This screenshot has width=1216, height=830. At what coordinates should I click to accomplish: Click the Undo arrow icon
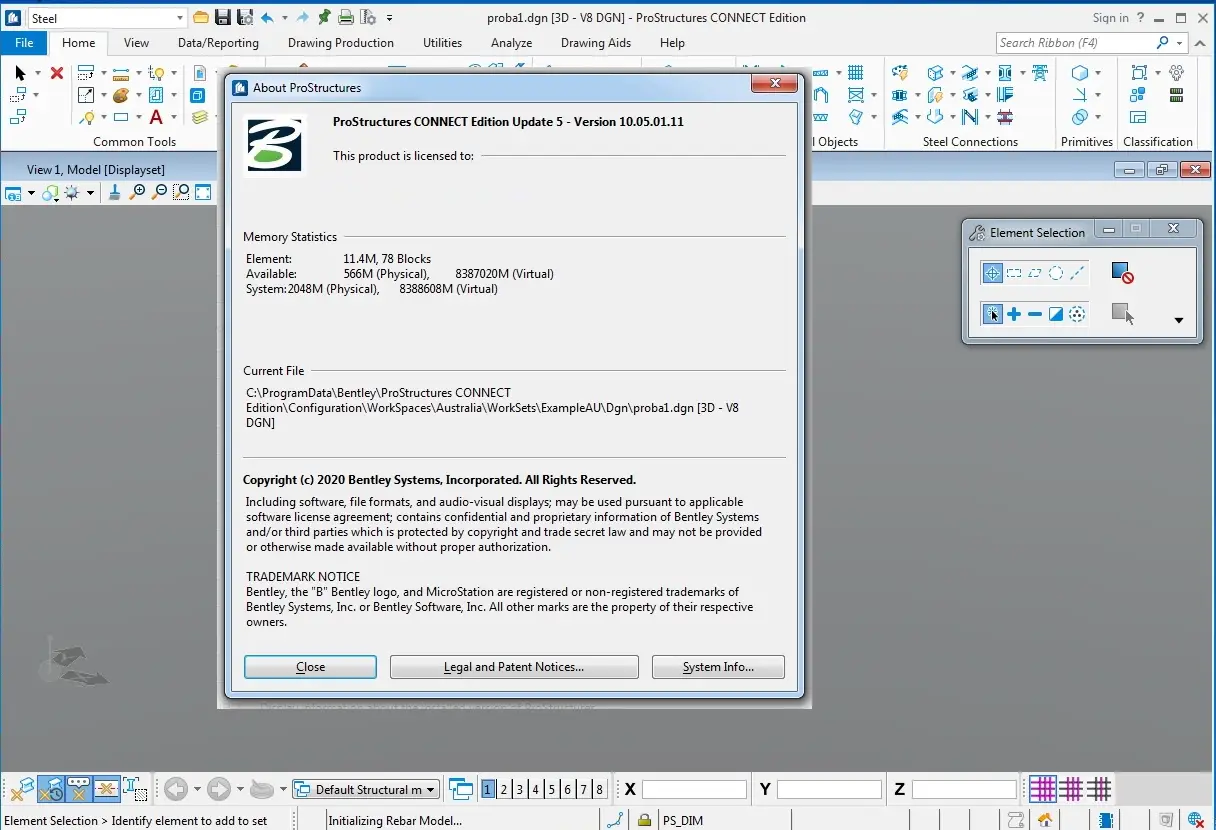coord(267,17)
